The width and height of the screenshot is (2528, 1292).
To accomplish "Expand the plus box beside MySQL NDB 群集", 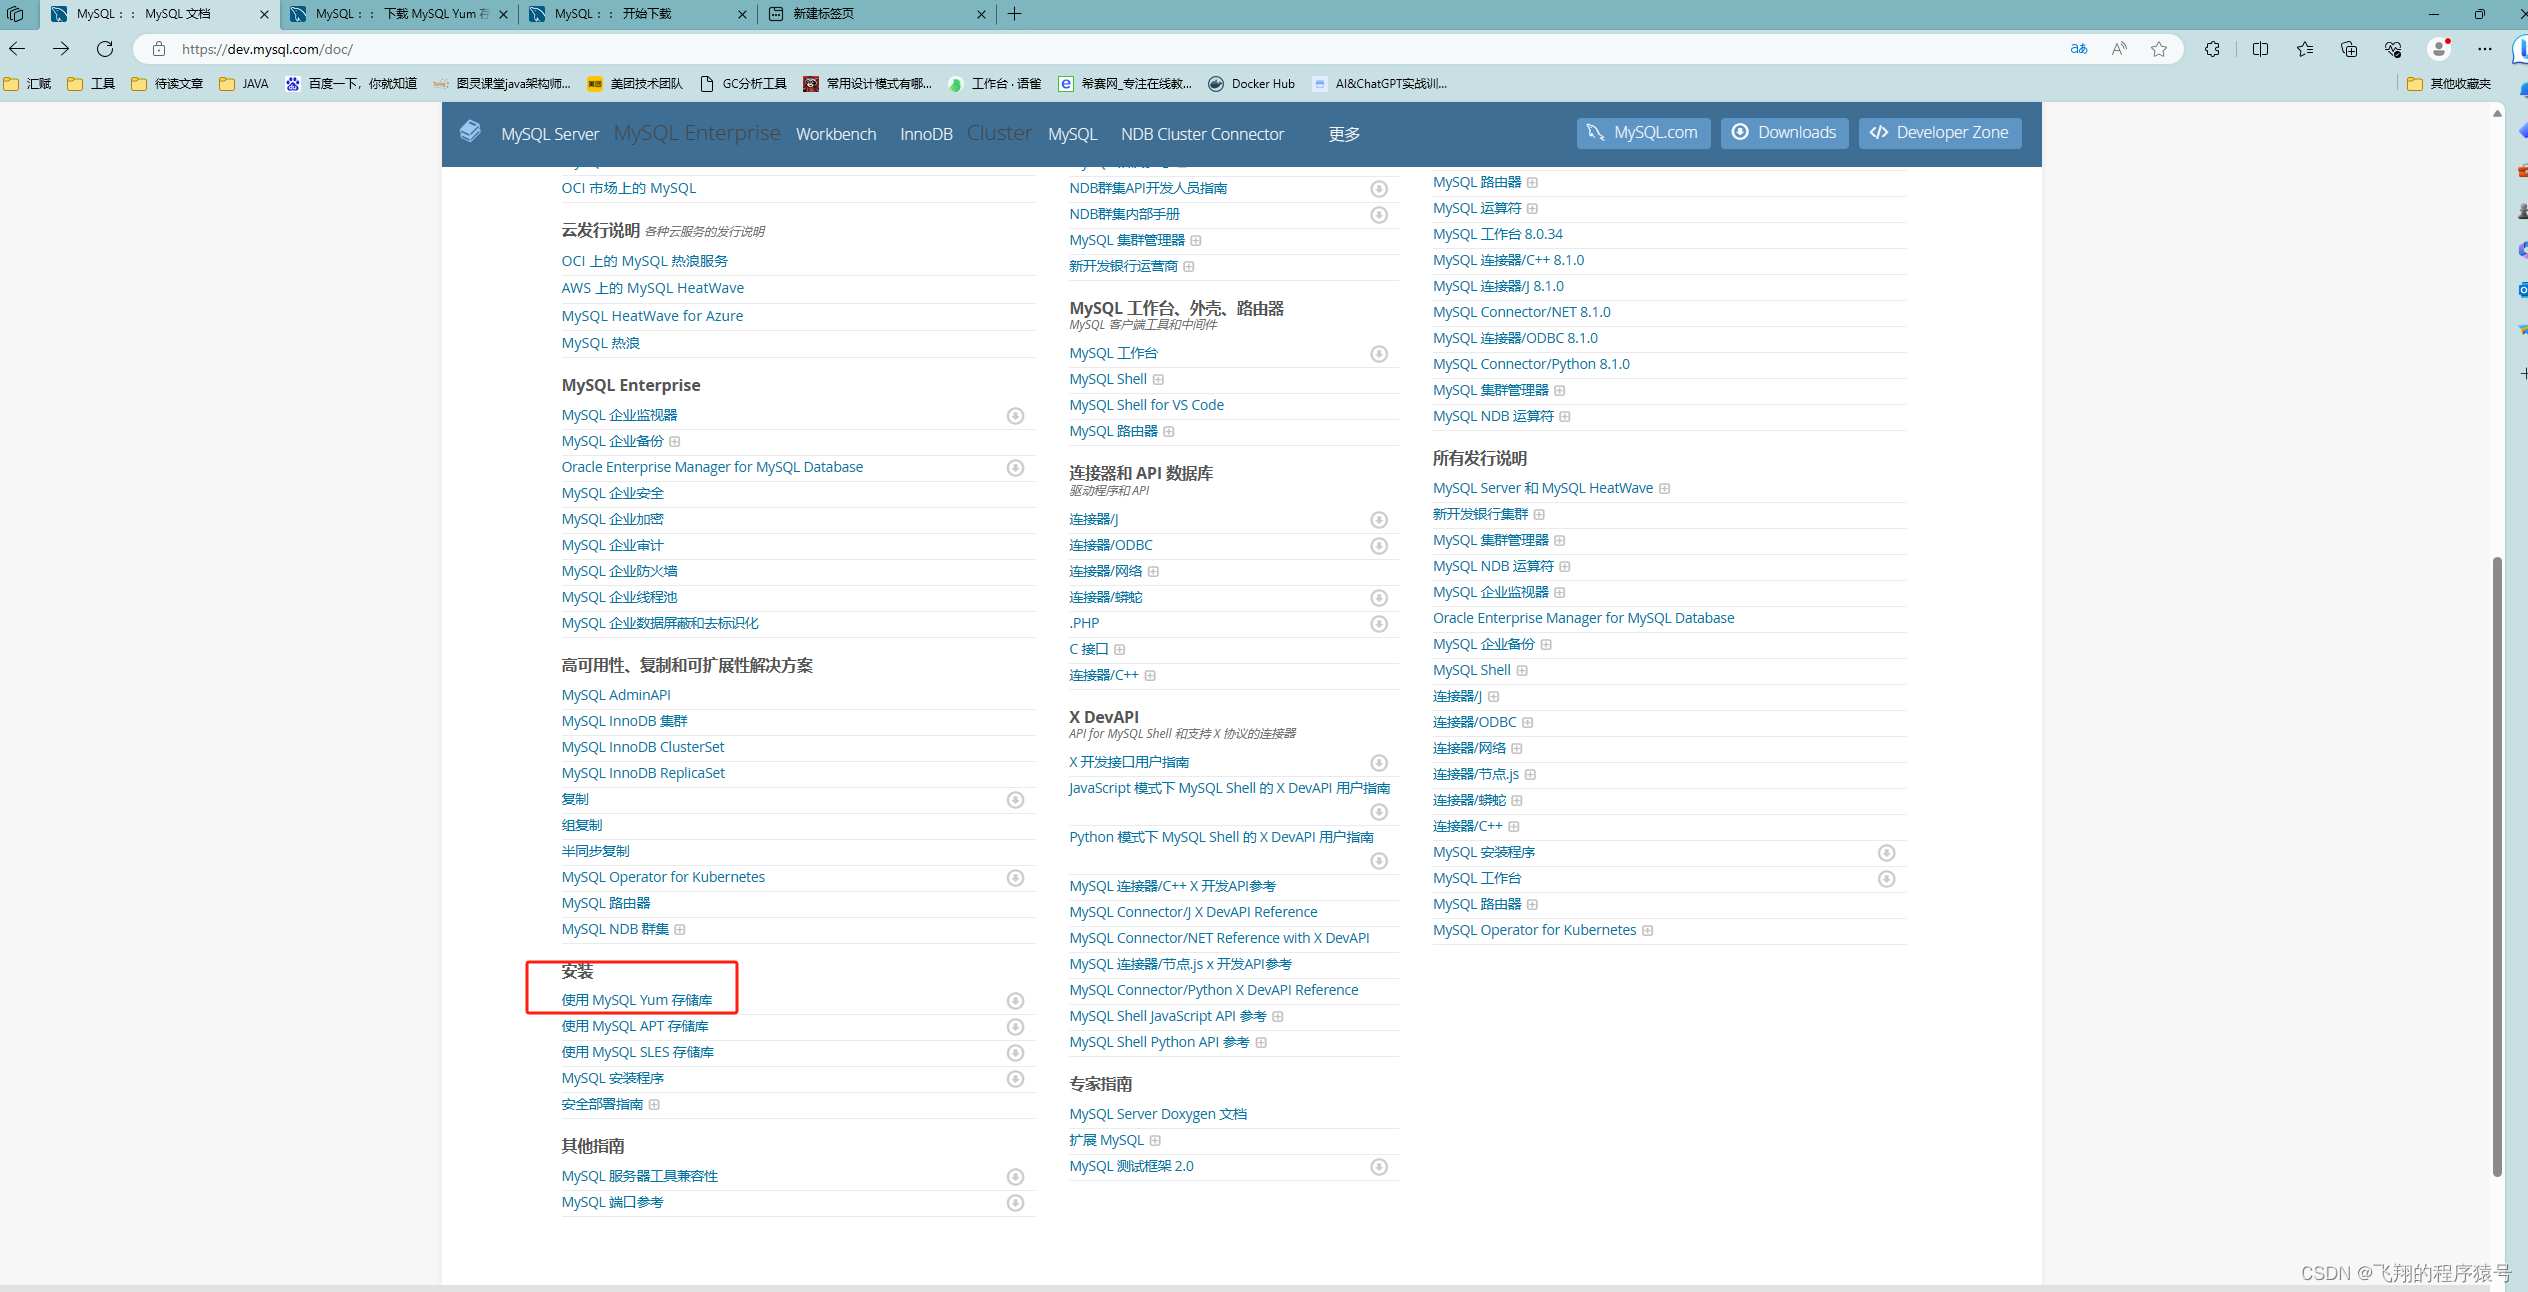I will point(680,930).
